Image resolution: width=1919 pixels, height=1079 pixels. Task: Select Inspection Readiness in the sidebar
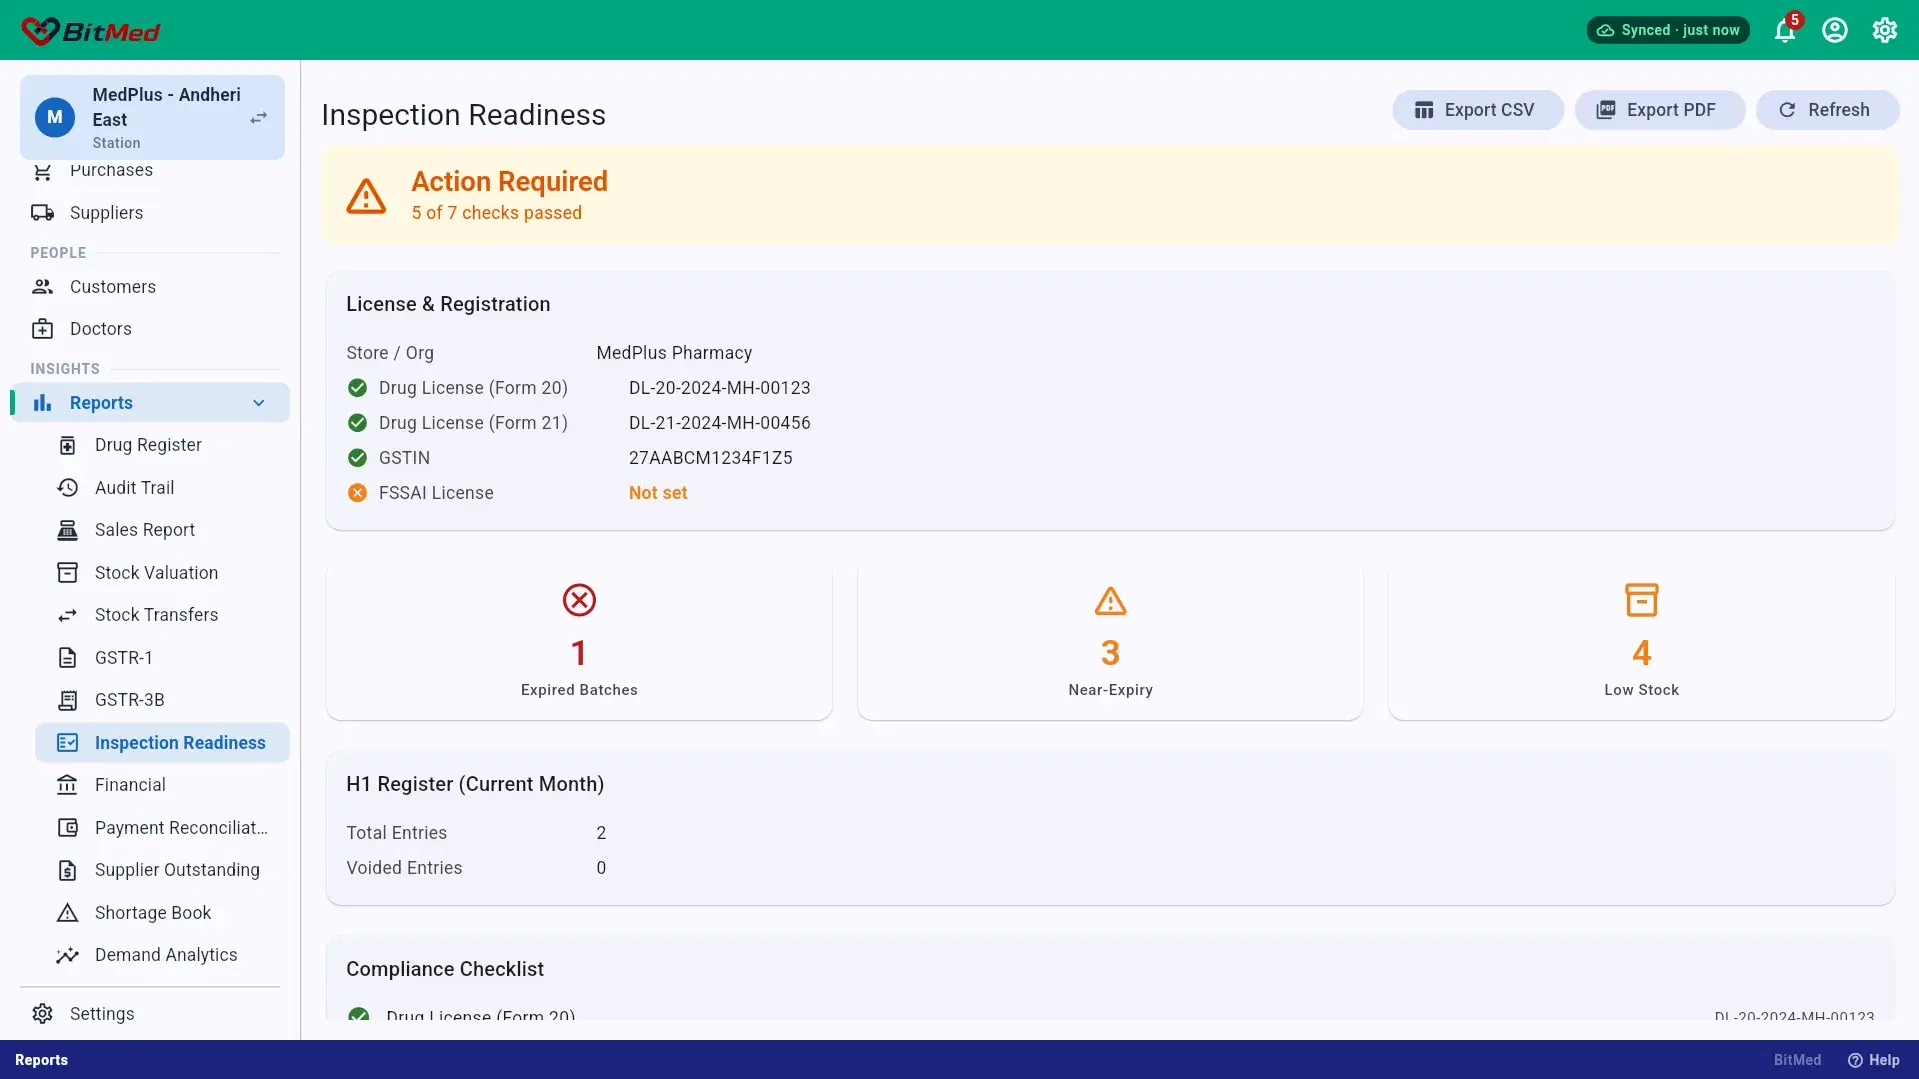162,743
